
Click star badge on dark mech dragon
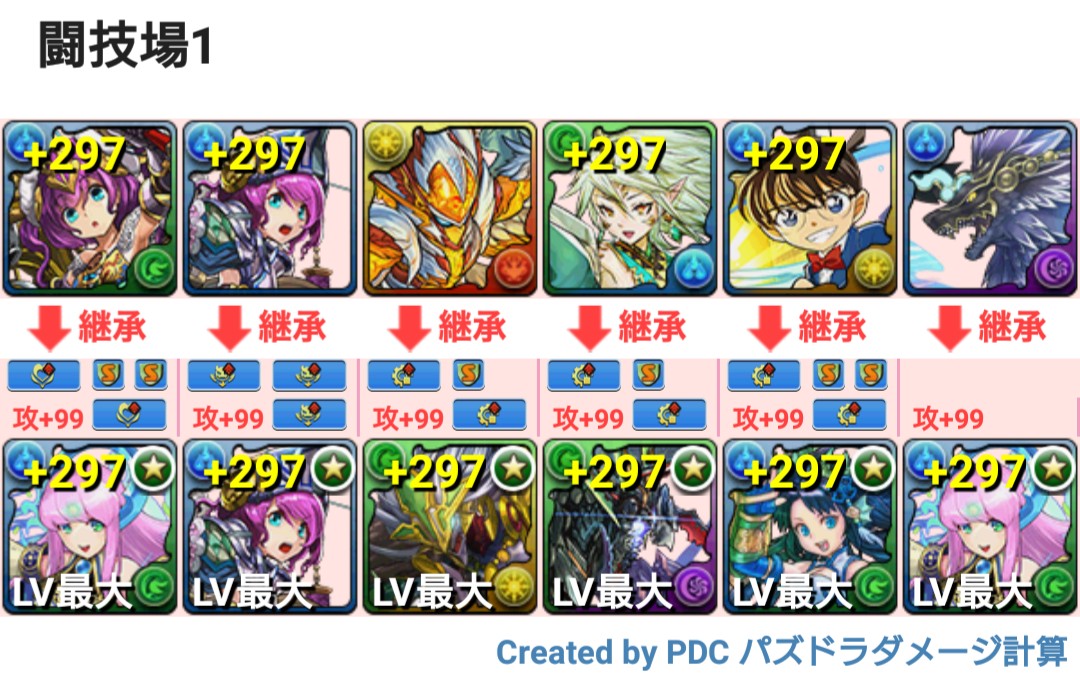[694, 469]
